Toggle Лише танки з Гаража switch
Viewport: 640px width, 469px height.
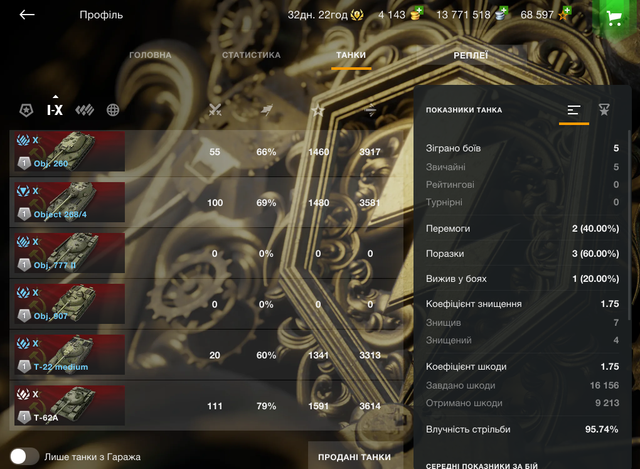click(24, 456)
